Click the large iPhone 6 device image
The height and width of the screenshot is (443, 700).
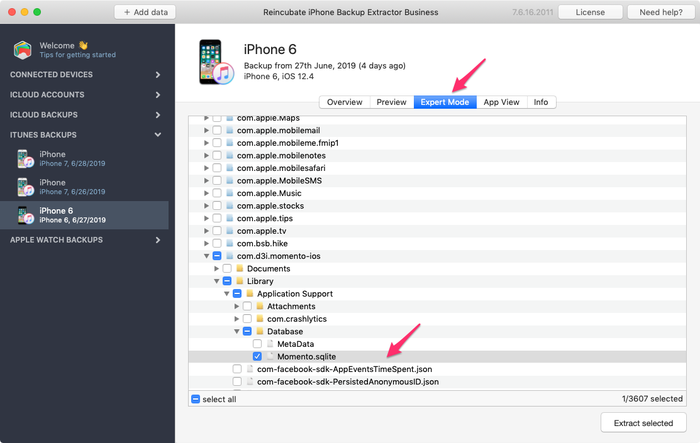[x=216, y=62]
